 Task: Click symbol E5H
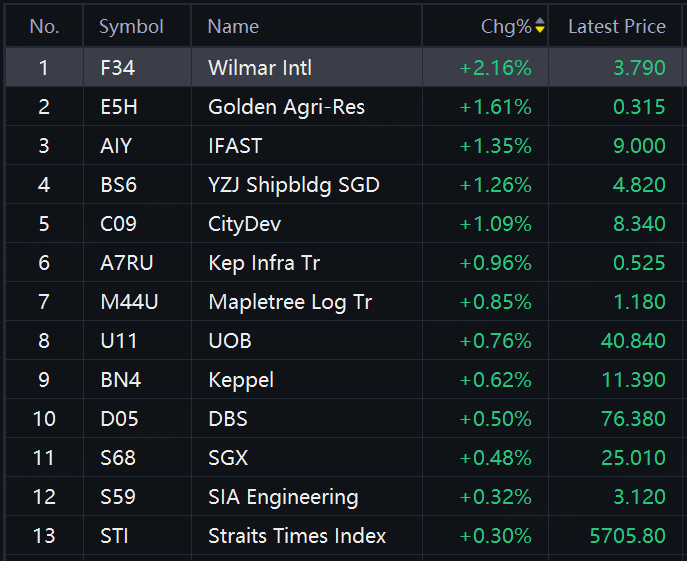point(119,107)
